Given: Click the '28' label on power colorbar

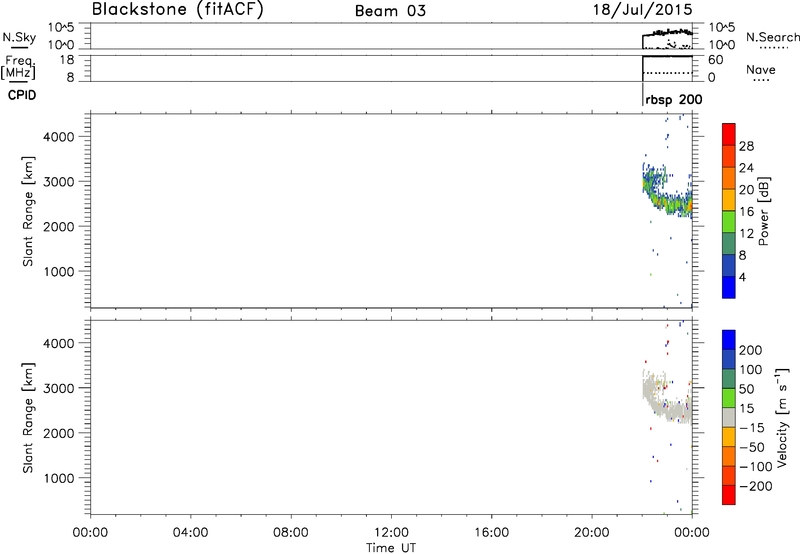Looking at the screenshot, I should tap(746, 146).
